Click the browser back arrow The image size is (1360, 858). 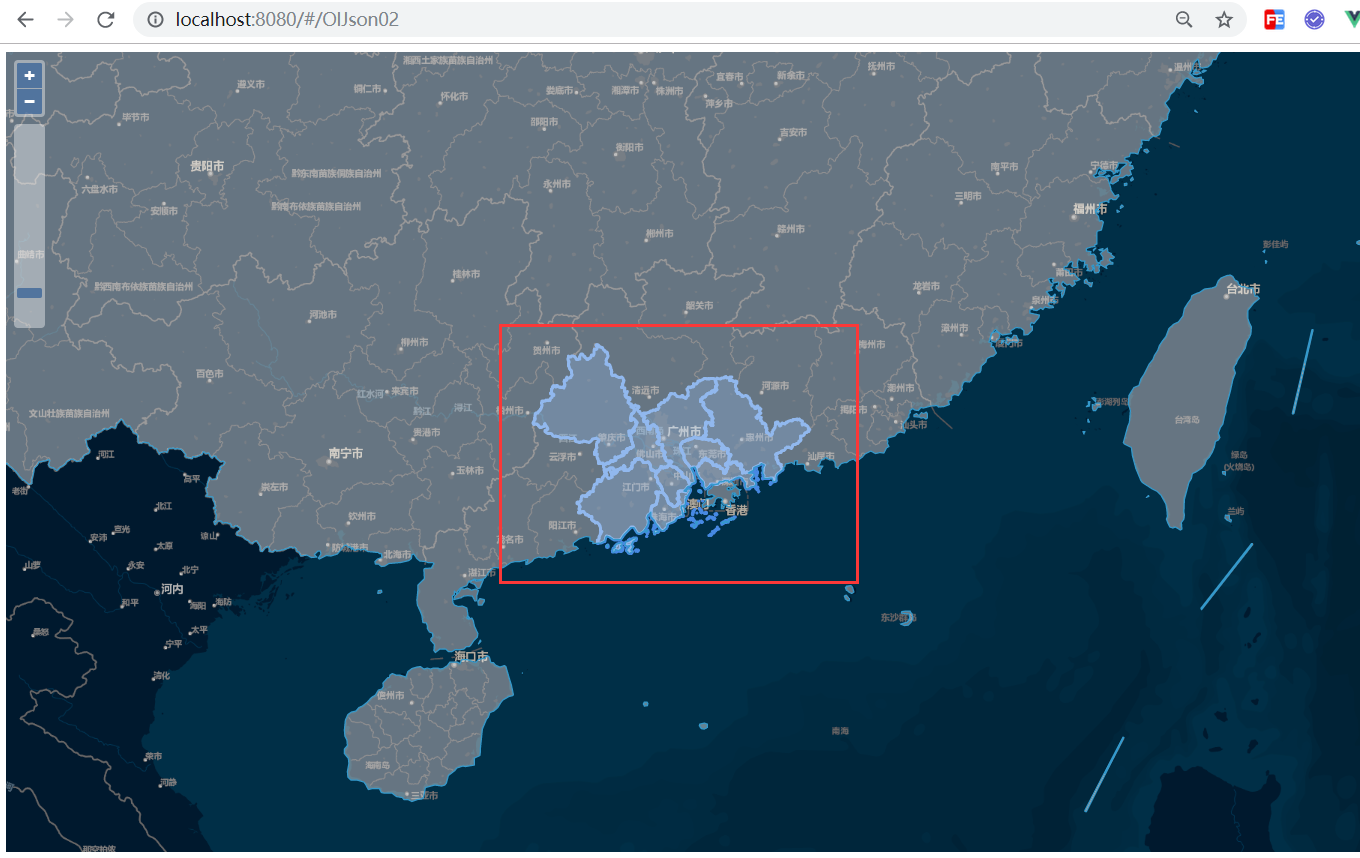(x=24, y=19)
